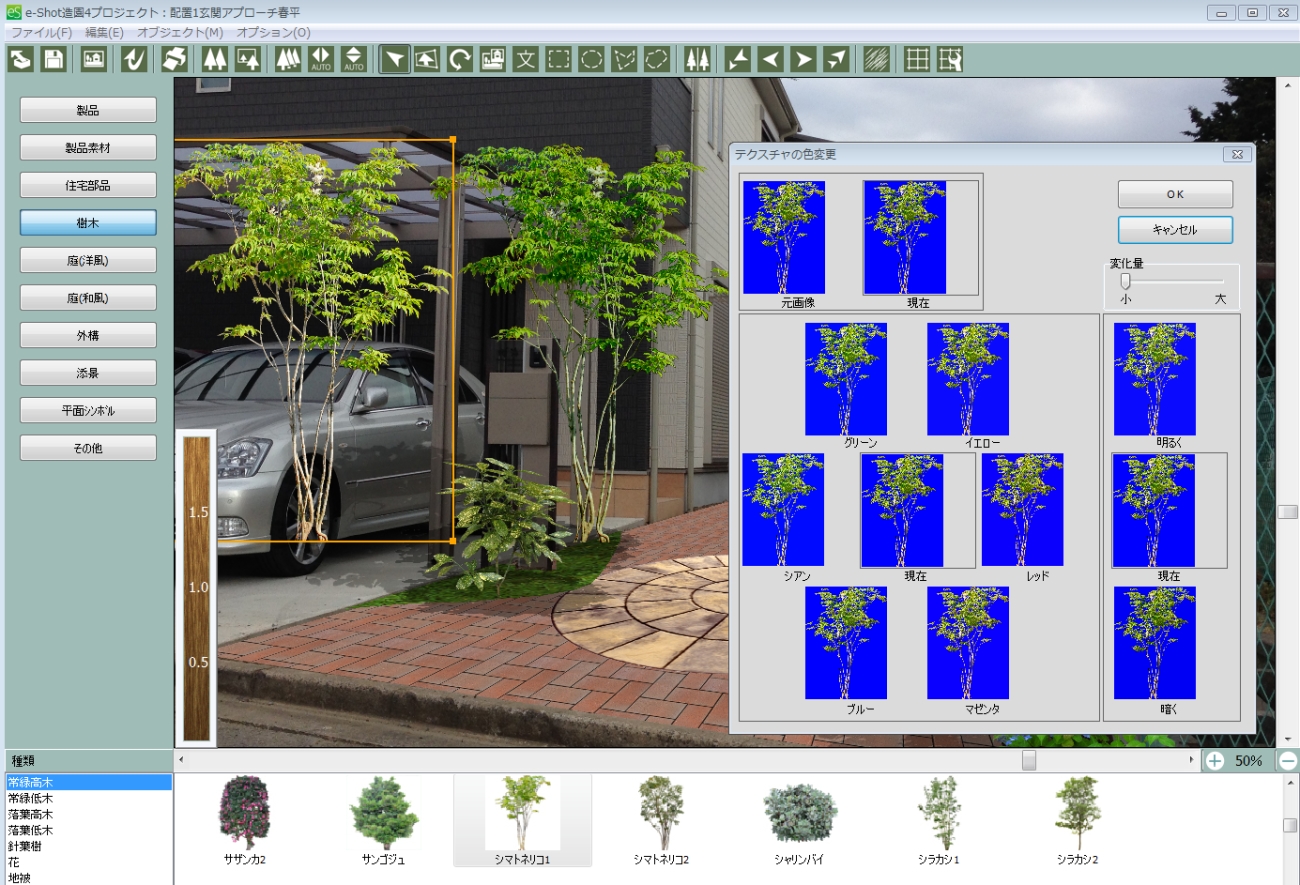Click the horizontal scrollbar thumb under the canvas
The height and width of the screenshot is (885, 1300).
tap(1028, 761)
